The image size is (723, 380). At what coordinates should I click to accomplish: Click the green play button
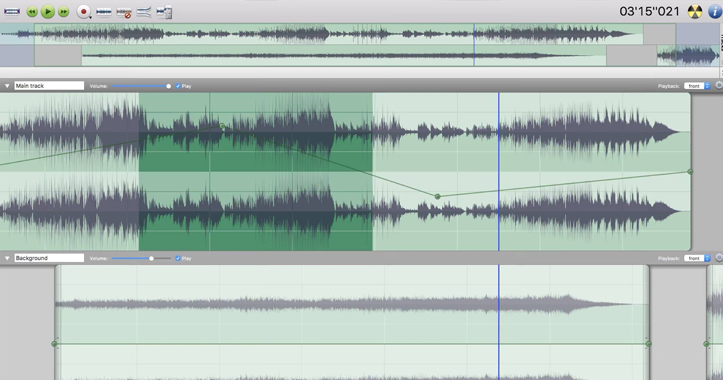pos(47,12)
